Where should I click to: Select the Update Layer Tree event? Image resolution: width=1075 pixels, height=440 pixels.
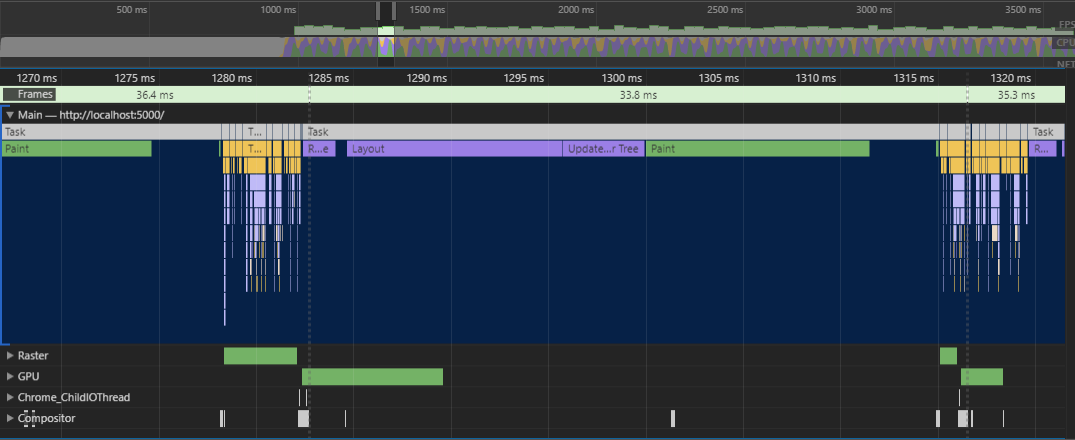pyautogui.click(x=603, y=149)
